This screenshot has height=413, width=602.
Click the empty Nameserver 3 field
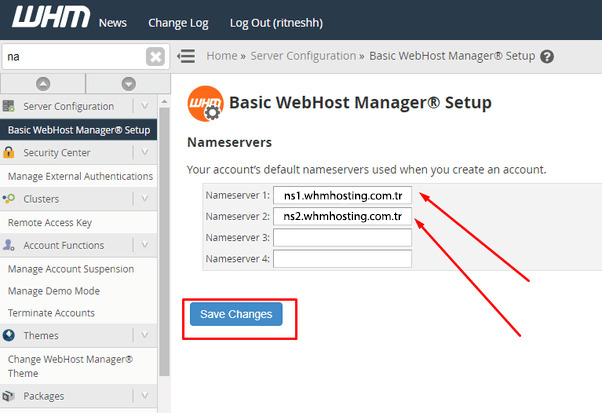[342, 238]
